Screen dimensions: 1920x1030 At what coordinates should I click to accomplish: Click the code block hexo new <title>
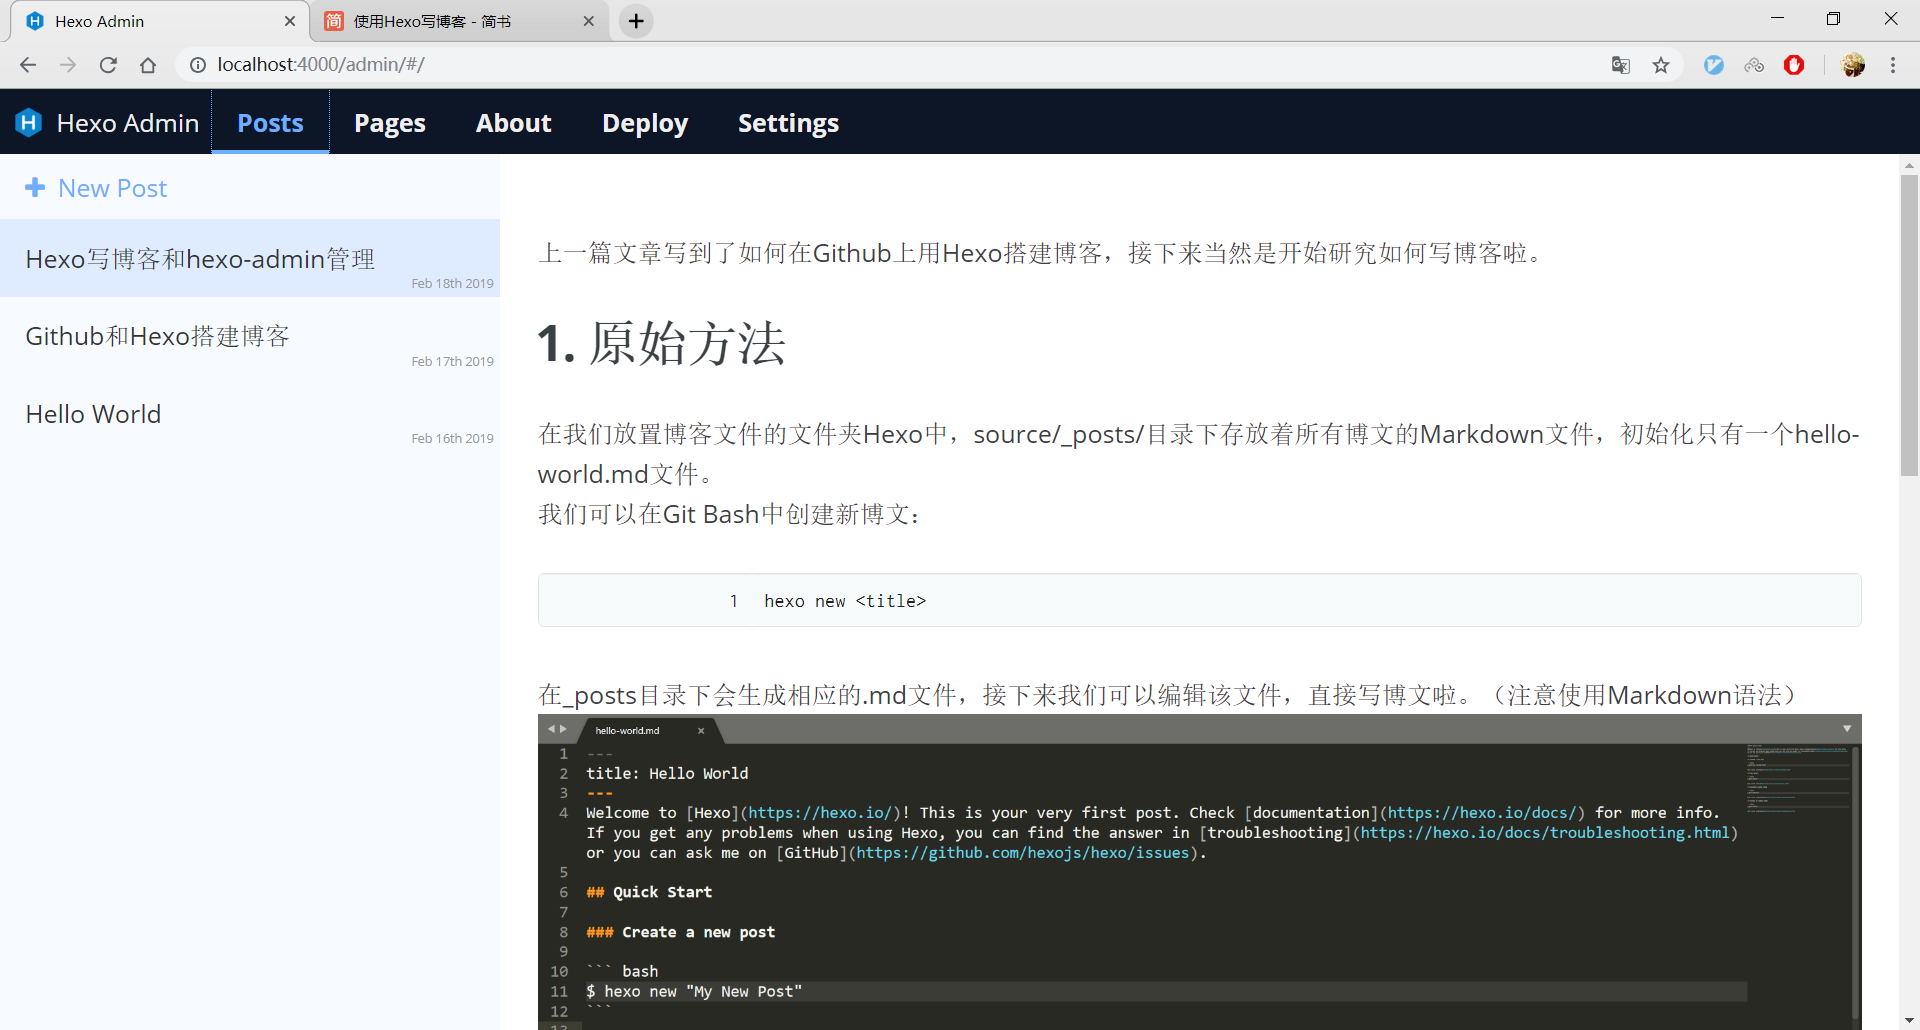1199,600
